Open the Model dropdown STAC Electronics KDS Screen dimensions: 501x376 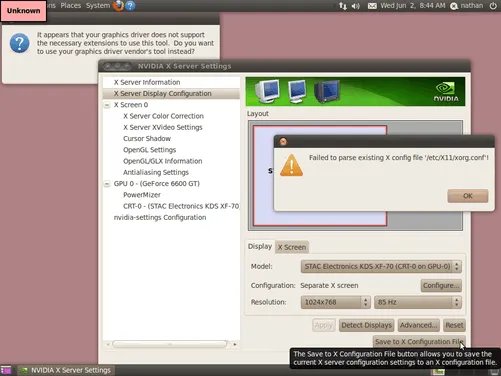tap(381, 266)
